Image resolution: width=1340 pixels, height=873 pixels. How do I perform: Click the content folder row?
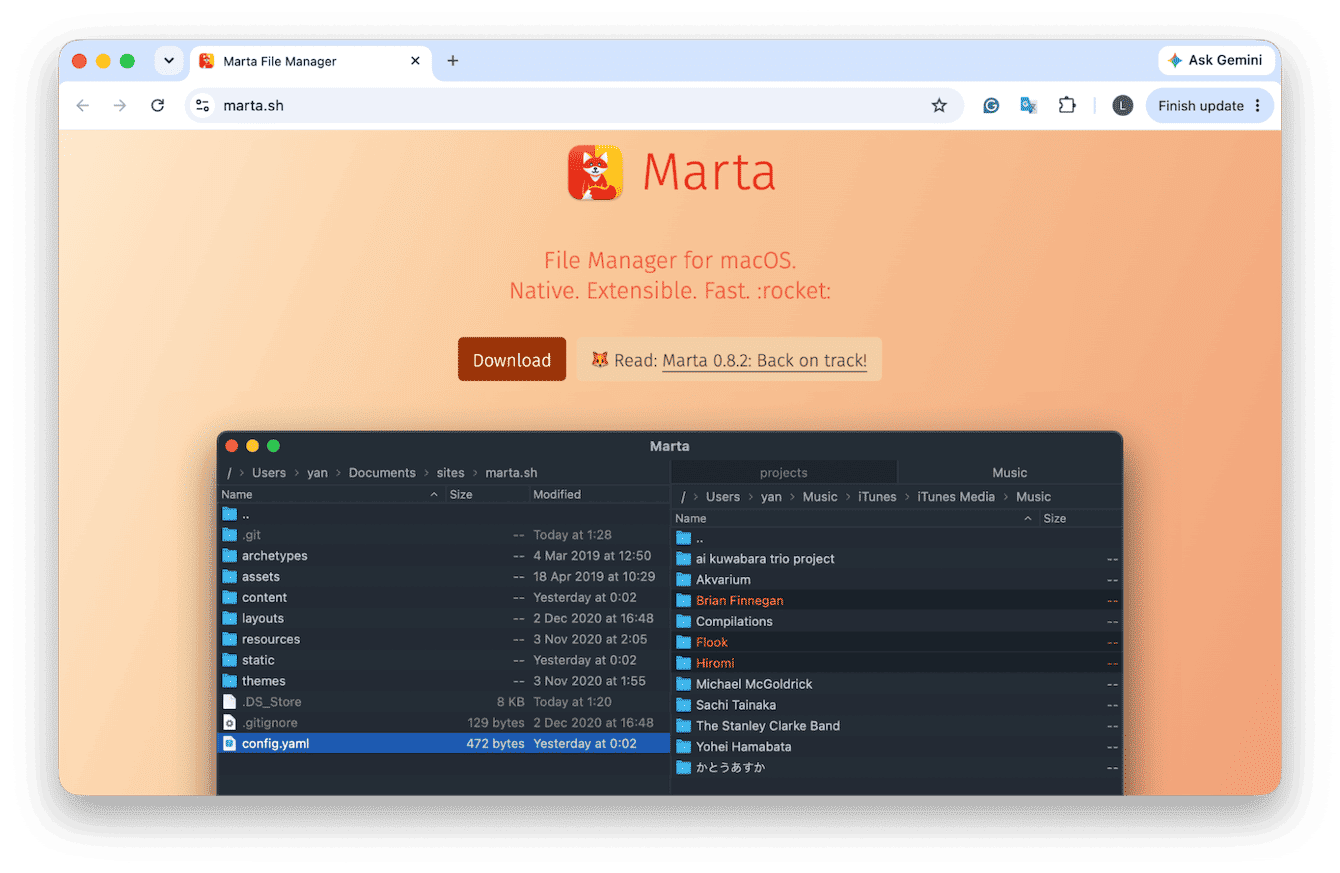point(443,598)
